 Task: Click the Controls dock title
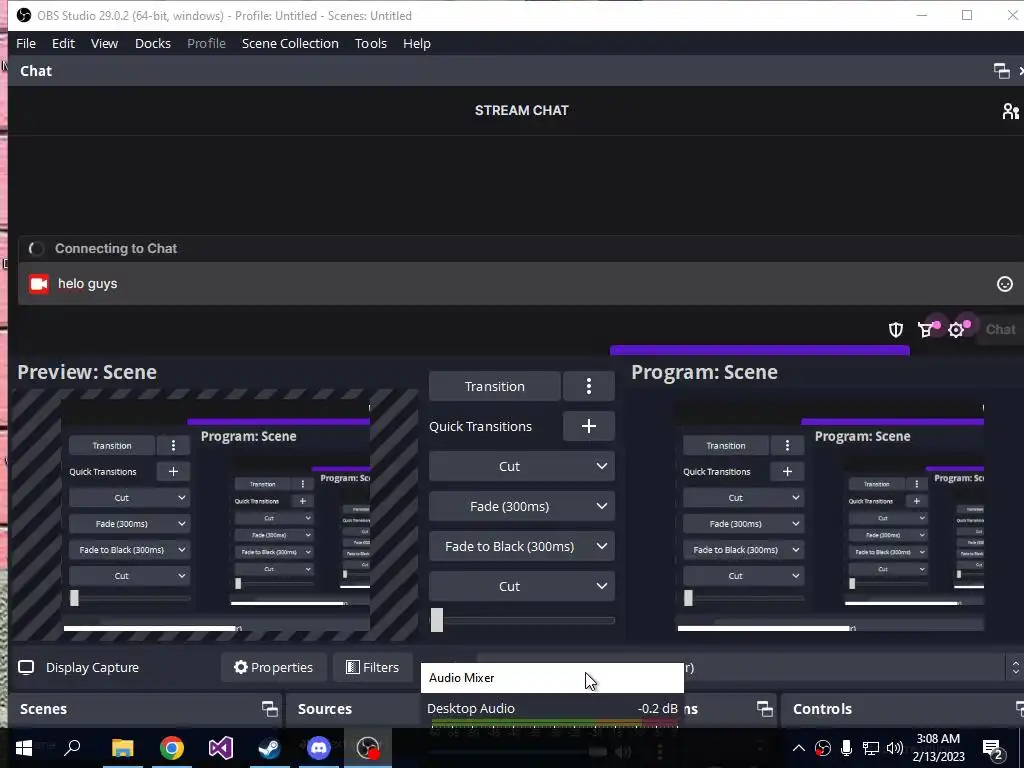click(x=822, y=709)
